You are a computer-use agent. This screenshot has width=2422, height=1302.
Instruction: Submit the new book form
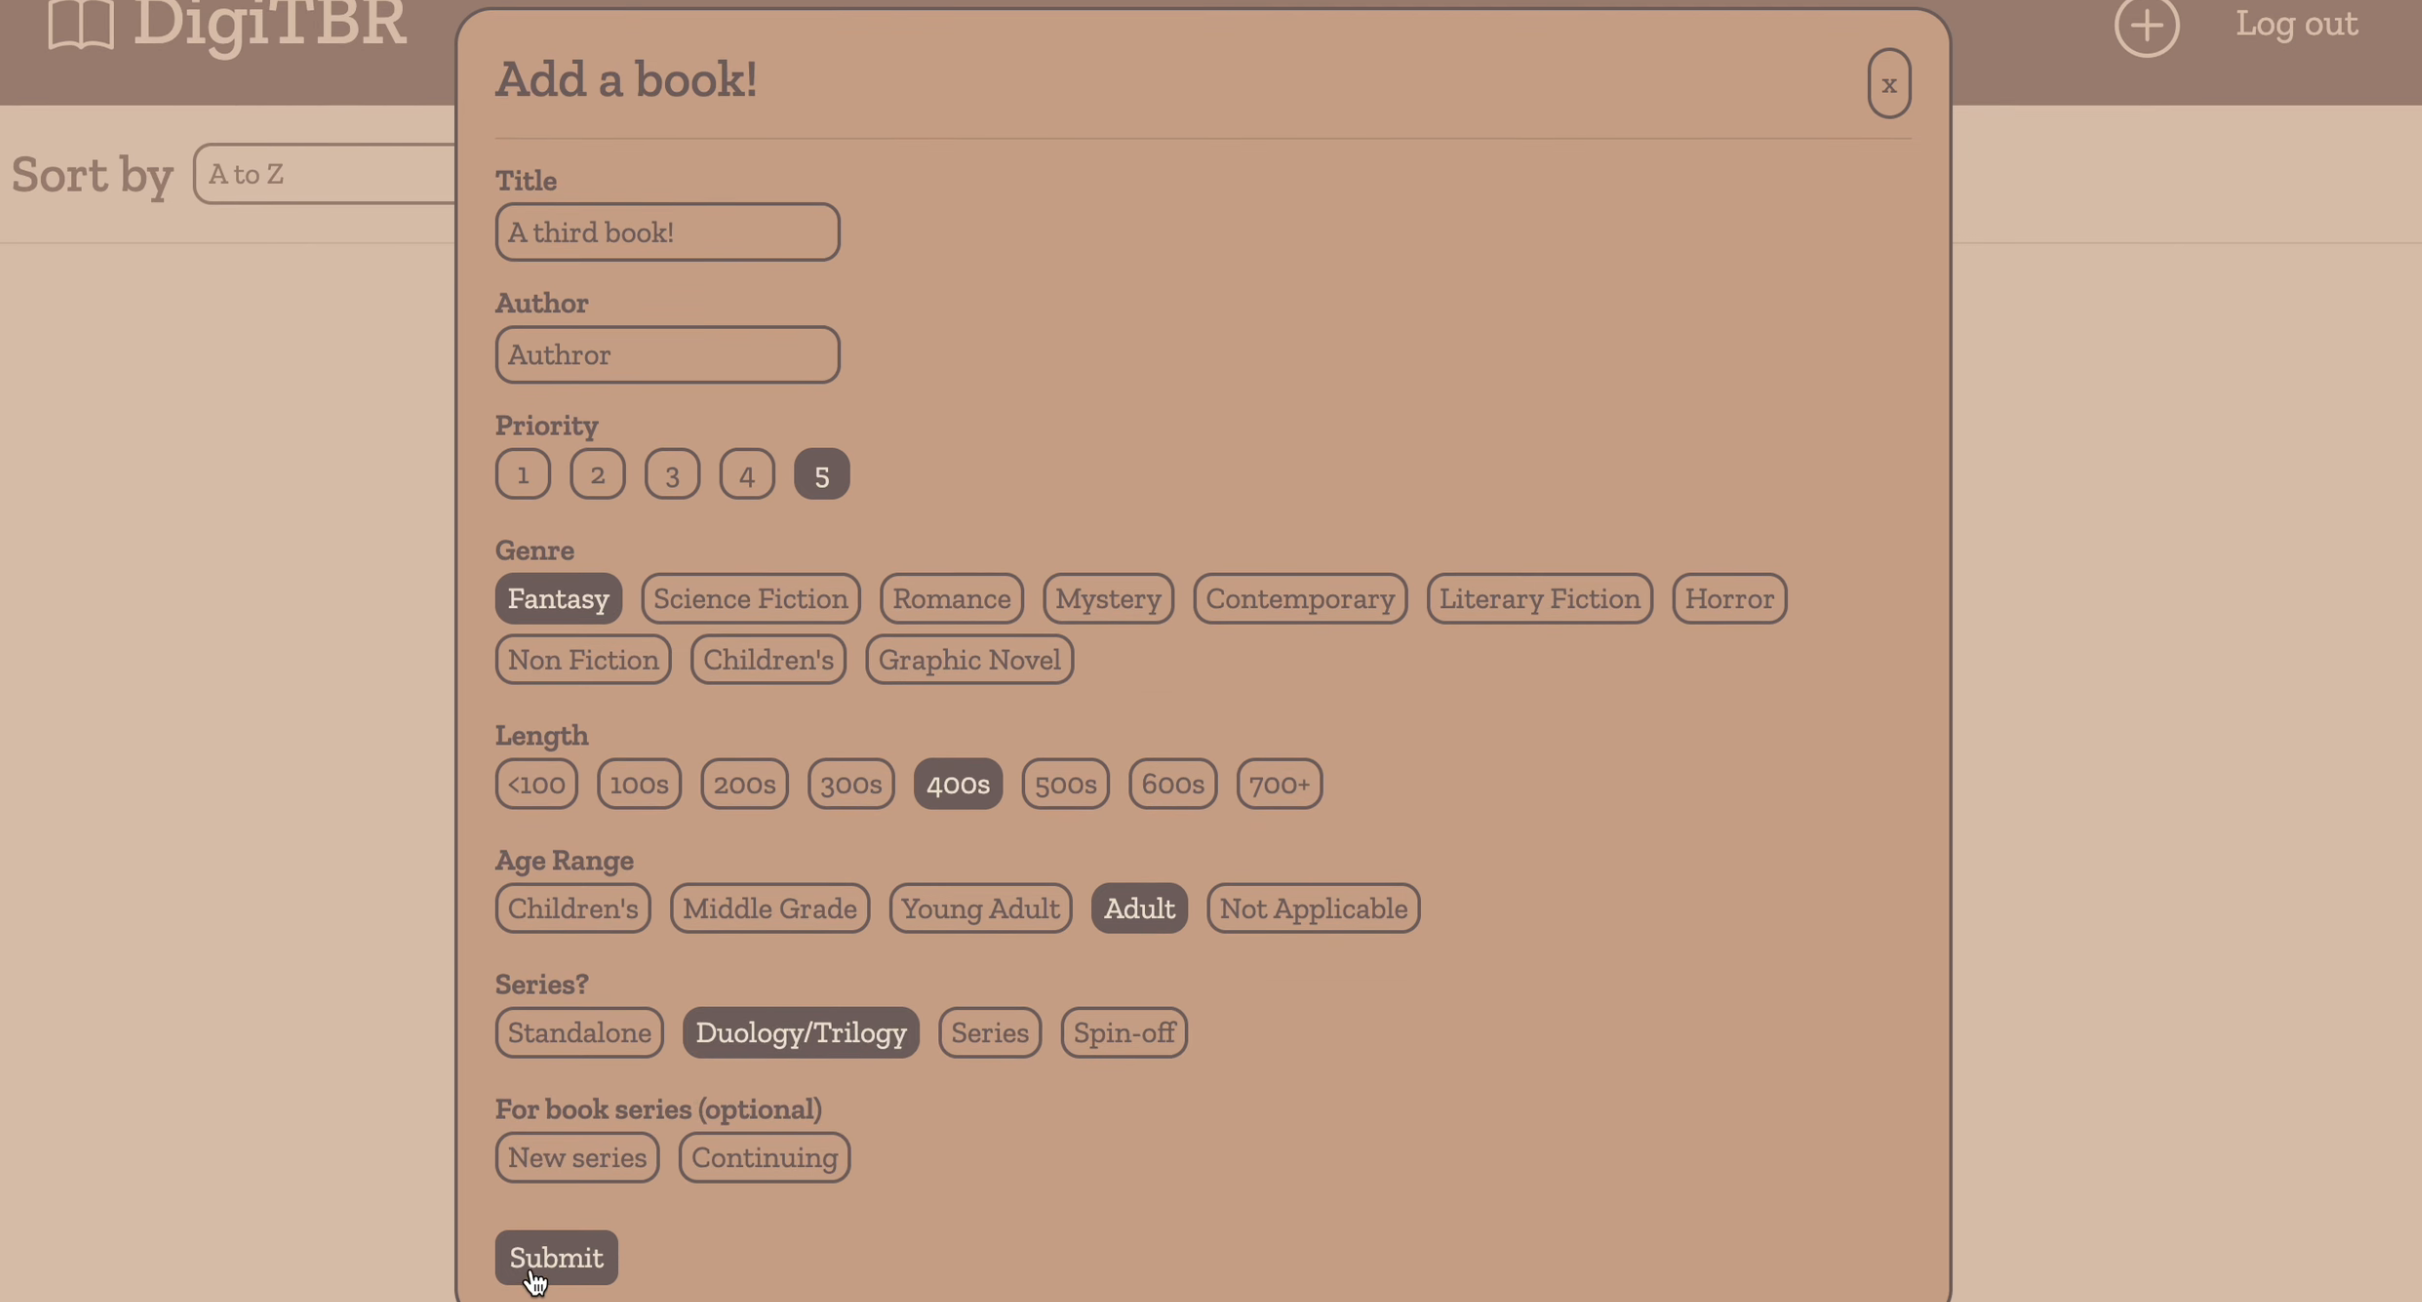pyautogui.click(x=556, y=1257)
